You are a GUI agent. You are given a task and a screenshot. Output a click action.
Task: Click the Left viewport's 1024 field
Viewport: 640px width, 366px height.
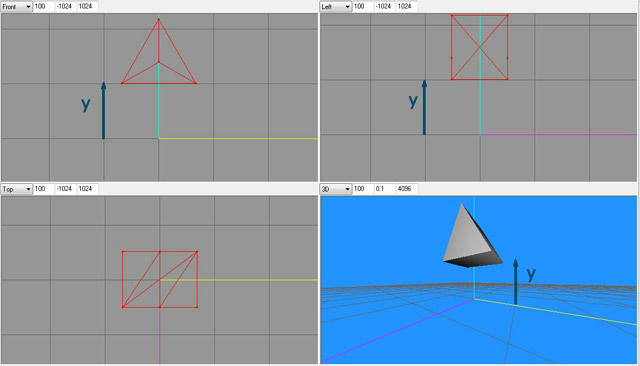406,7
